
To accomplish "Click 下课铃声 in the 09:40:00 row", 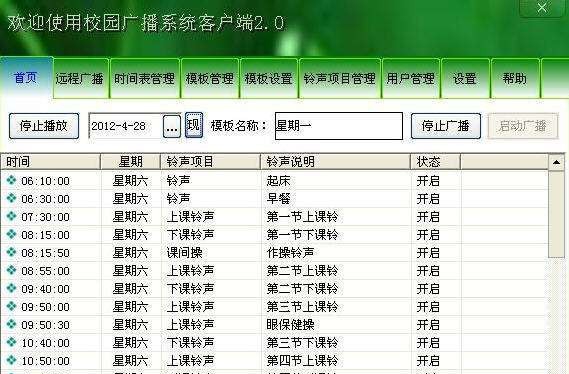I will tap(190, 289).
